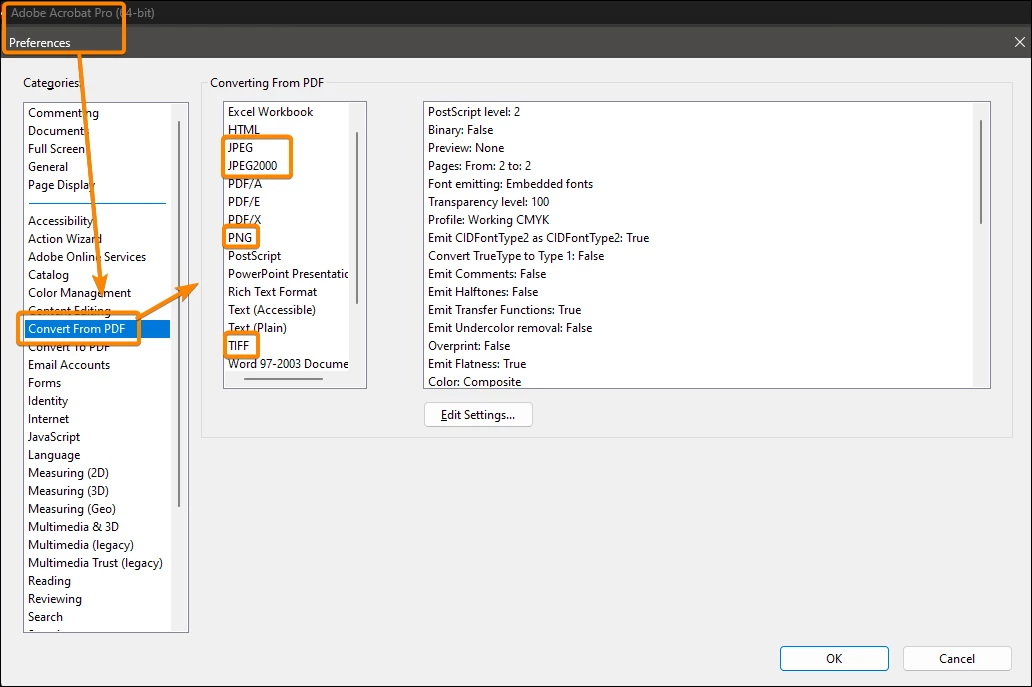Choose Text (Accessible) format
Viewport: 1032px width, 687px height.
pyautogui.click(x=272, y=309)
